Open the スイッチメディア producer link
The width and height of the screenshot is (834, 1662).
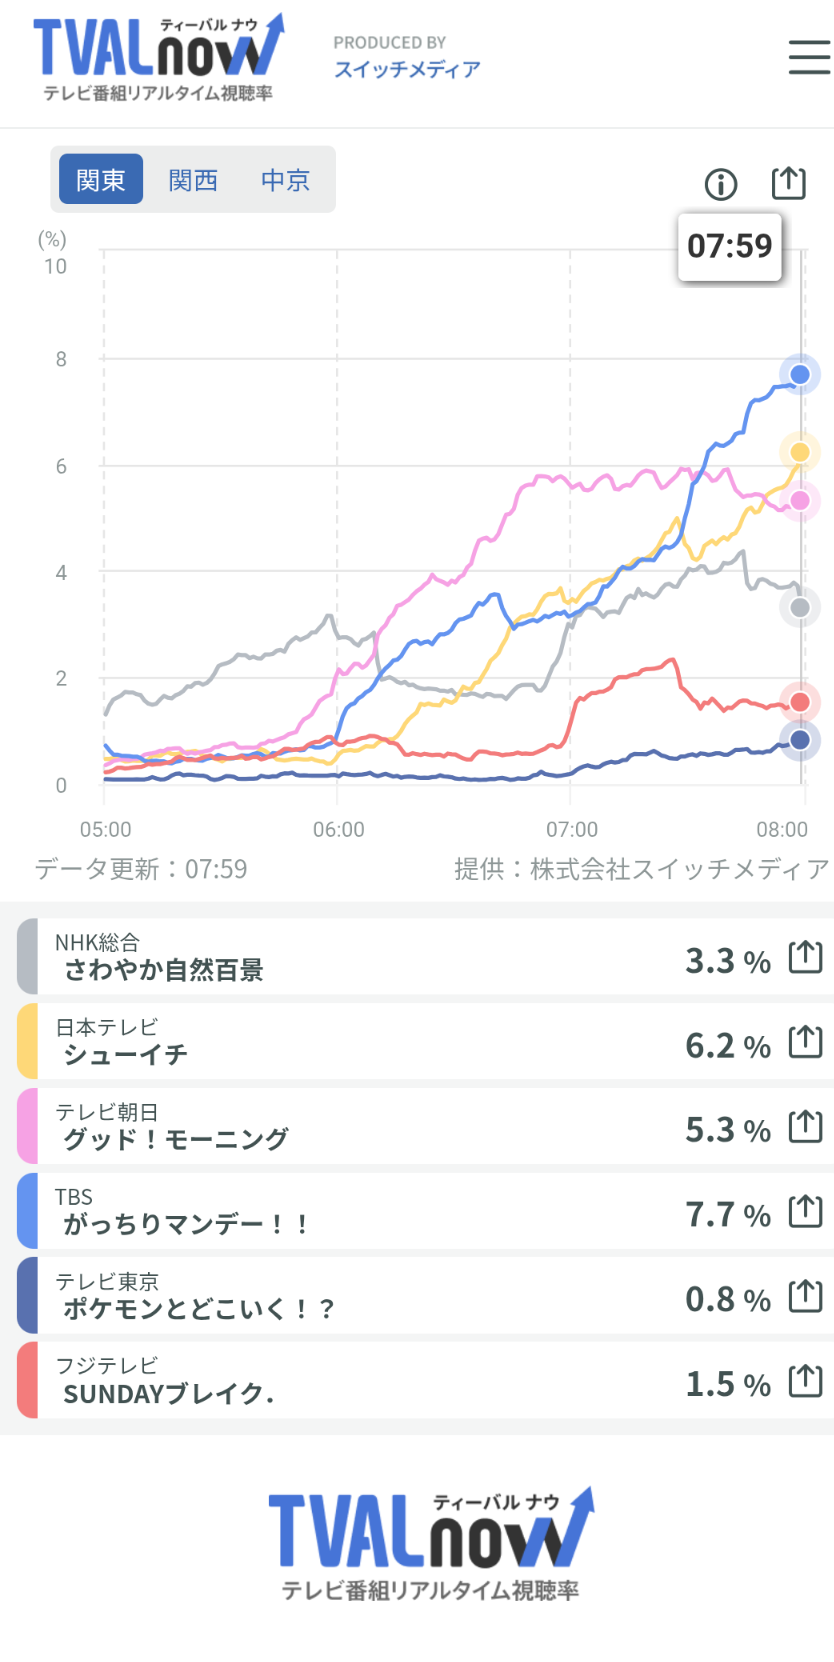point(407,69)
